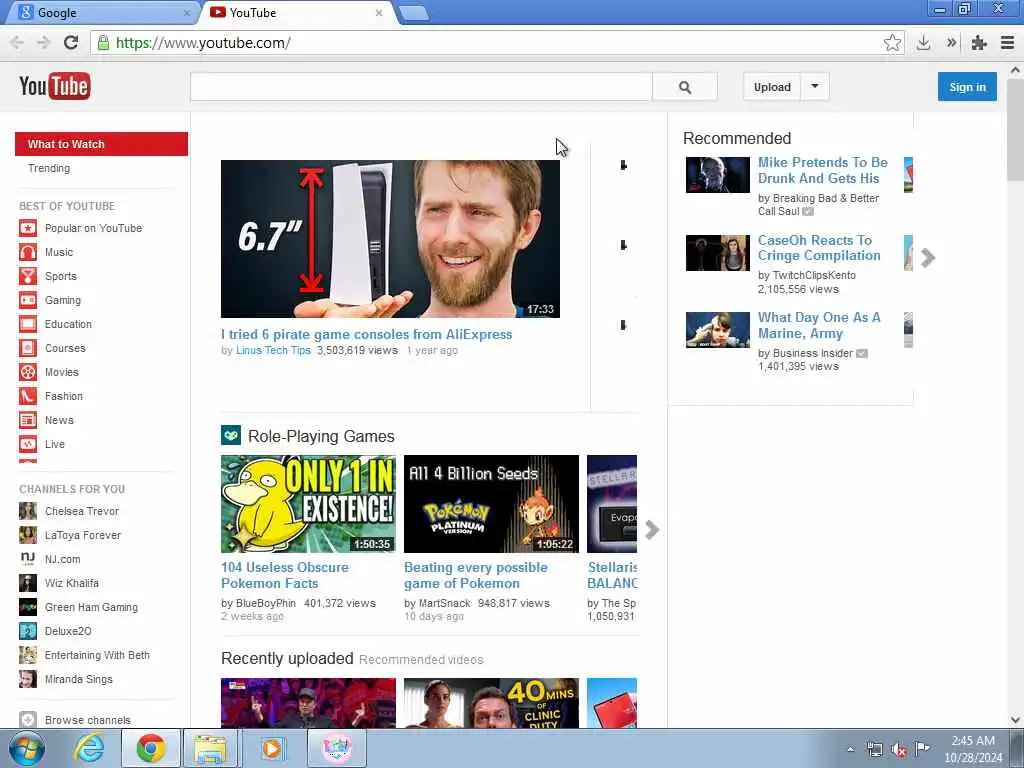The height and width of the screenshot is (768, 1024).
Task: Launch Internet Explorer from the taskbar
Action: point(89,749)
